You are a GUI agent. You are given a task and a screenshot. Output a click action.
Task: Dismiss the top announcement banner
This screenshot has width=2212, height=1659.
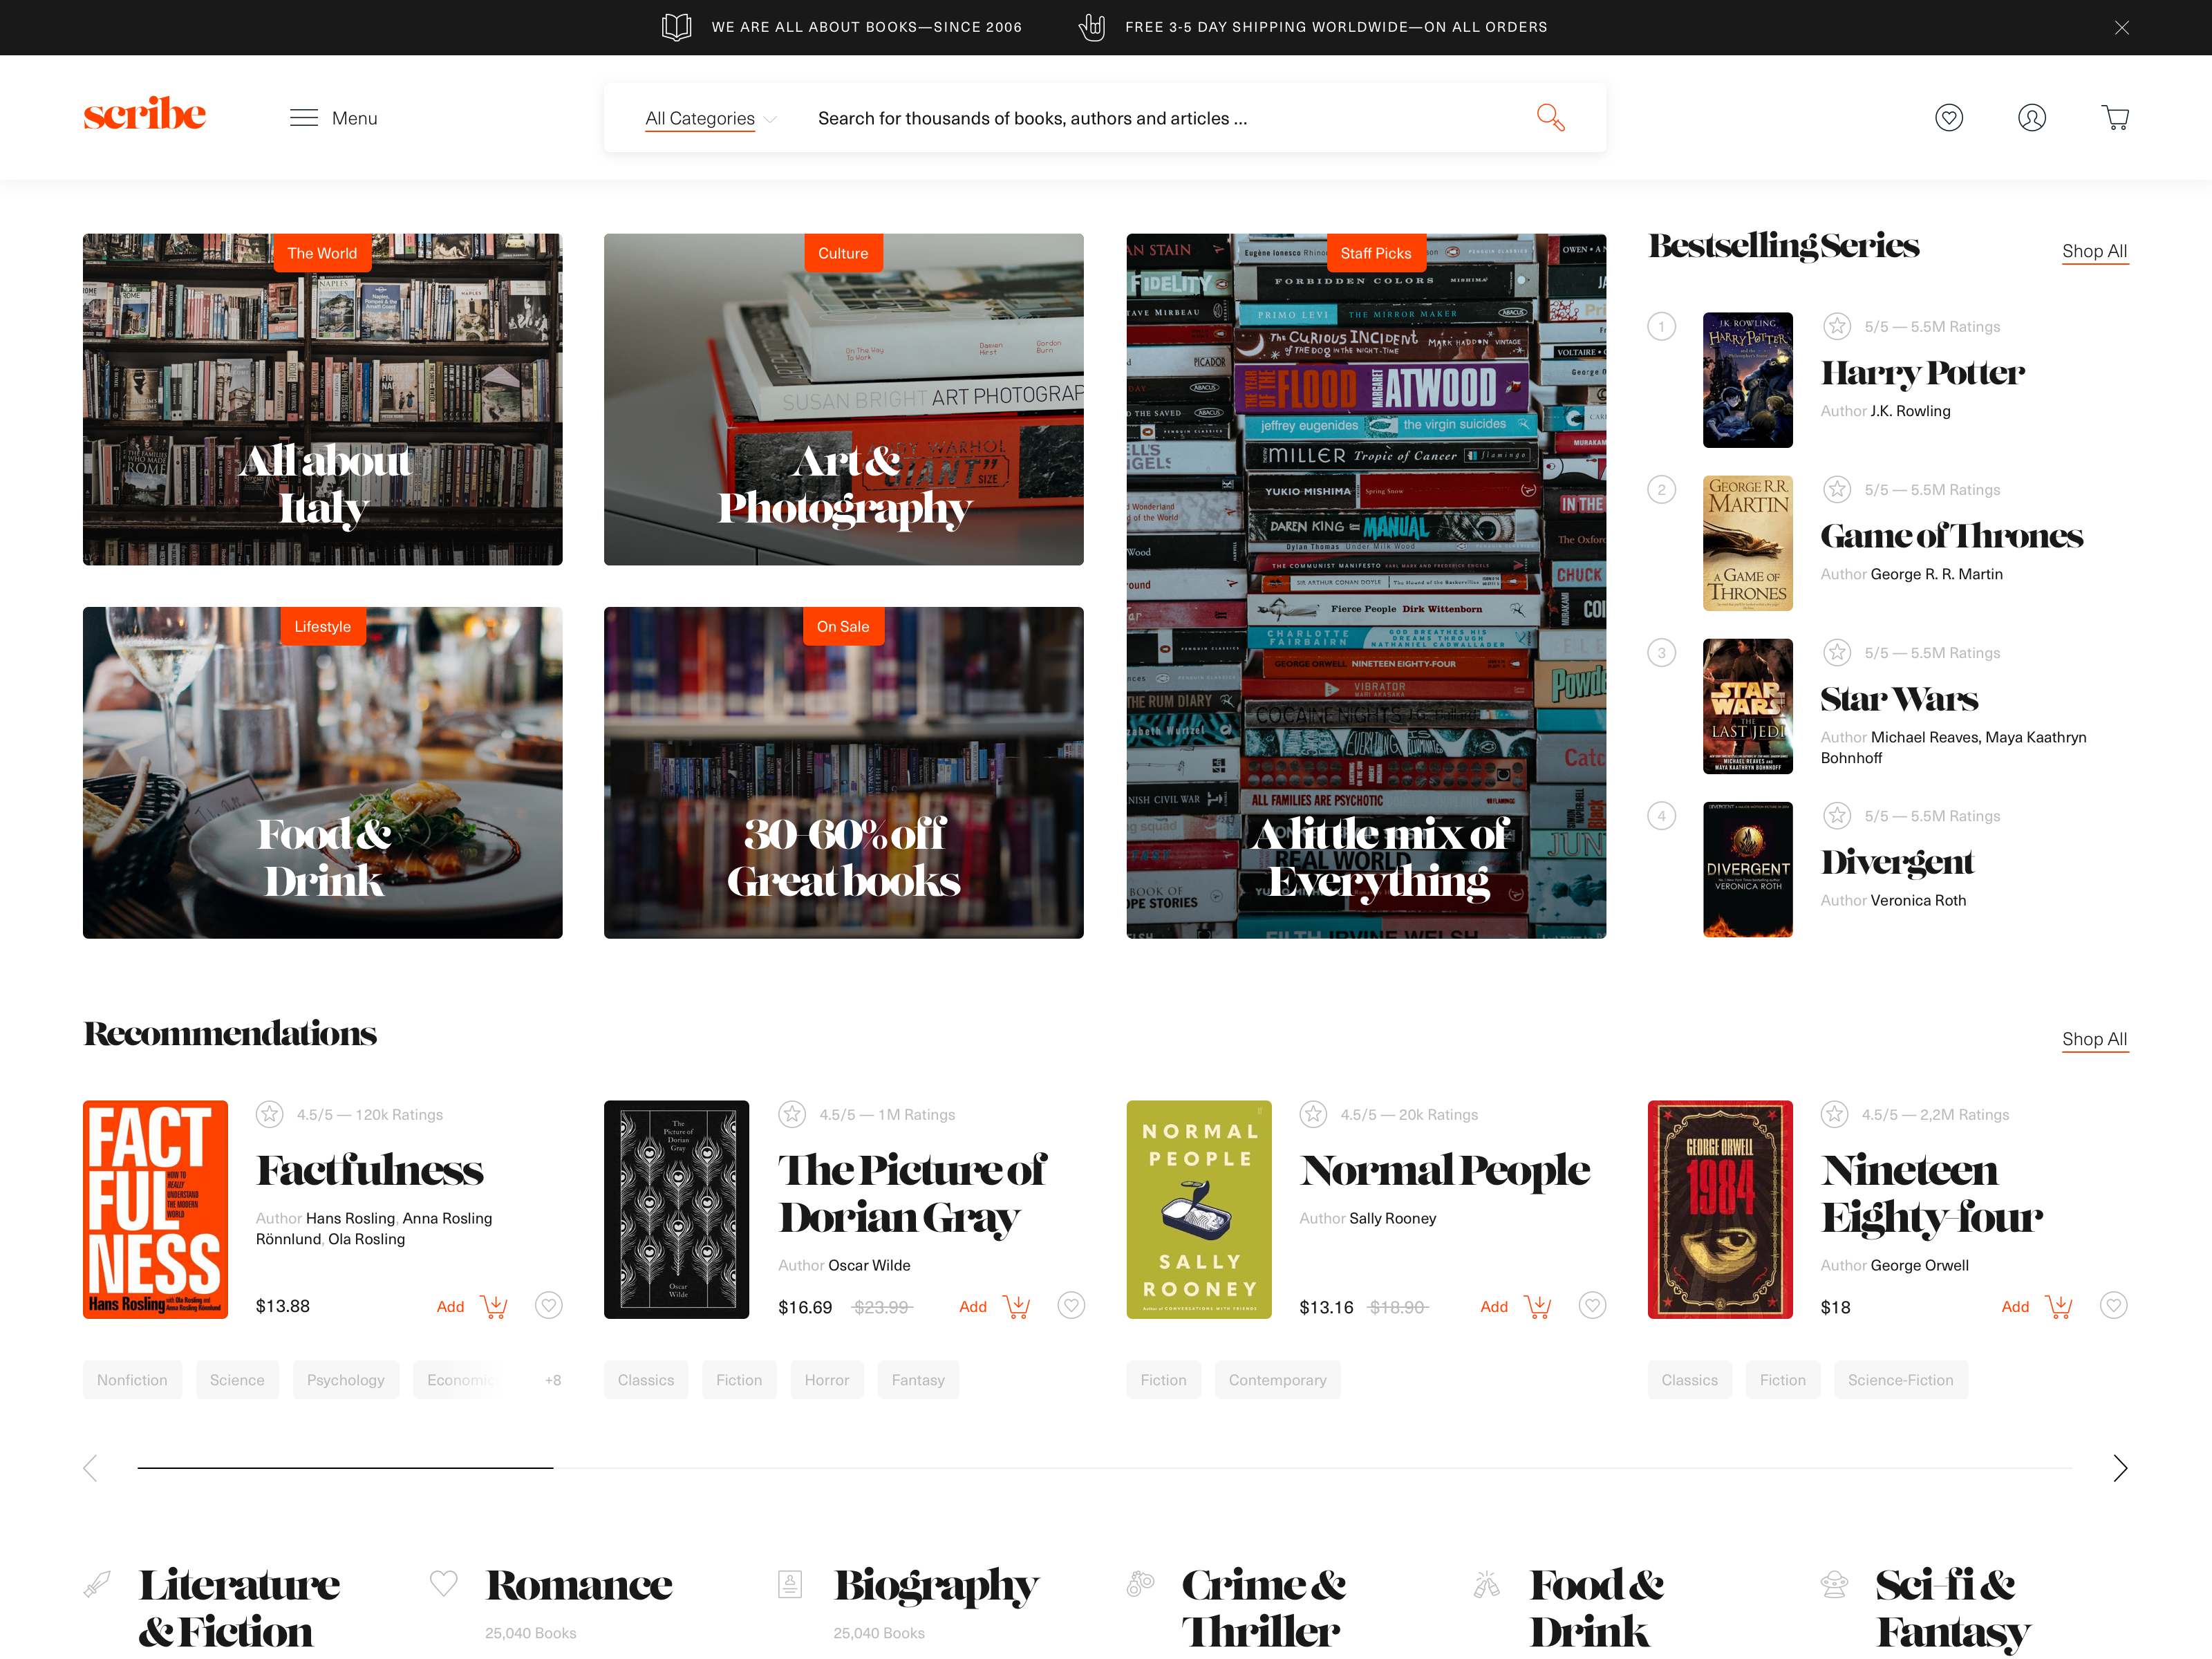click(x=2121, y=28)
